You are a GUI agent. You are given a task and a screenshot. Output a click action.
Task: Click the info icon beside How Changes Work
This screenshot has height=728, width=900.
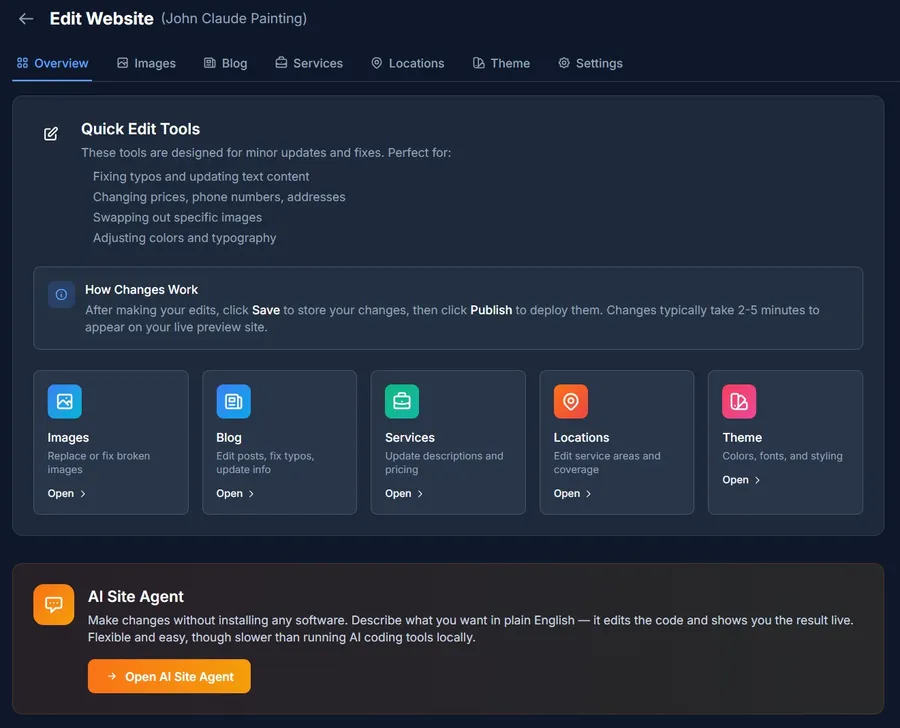61,294
